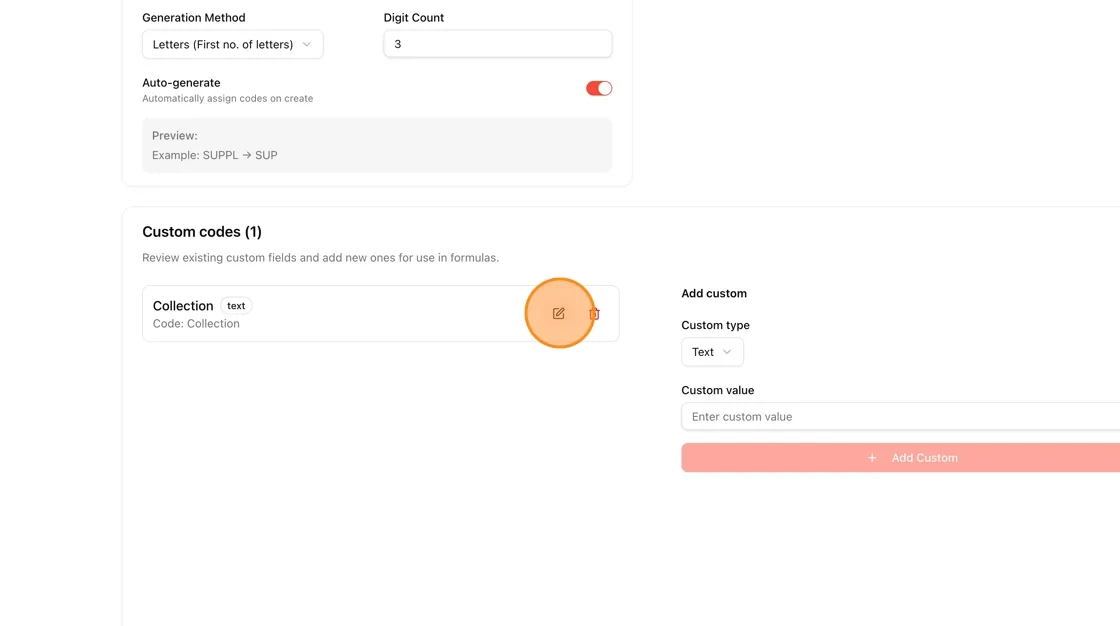Click the 'Custom codes (1)' heading
The image size is (1120, 626).
[x=202, y=232]
